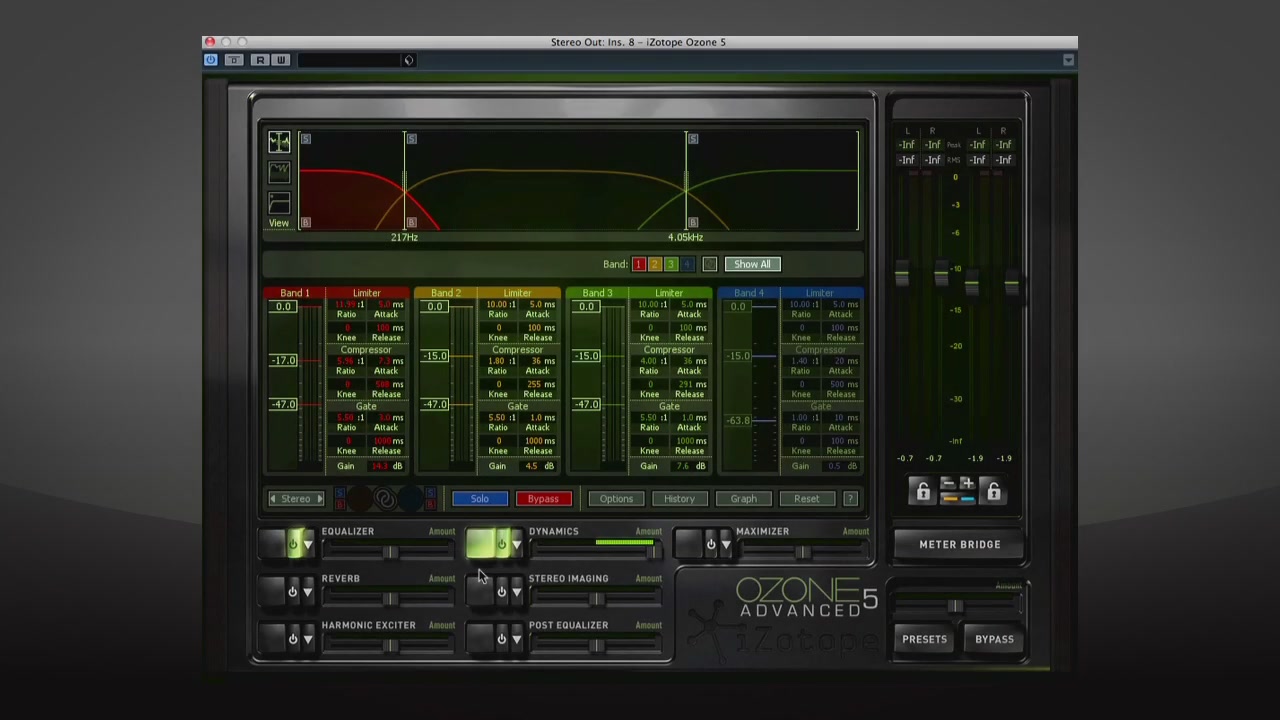The image size is (1280, 720).
Task: Select the Band 3 panel header
Action: pyautogui.click(x=597, y=293)
